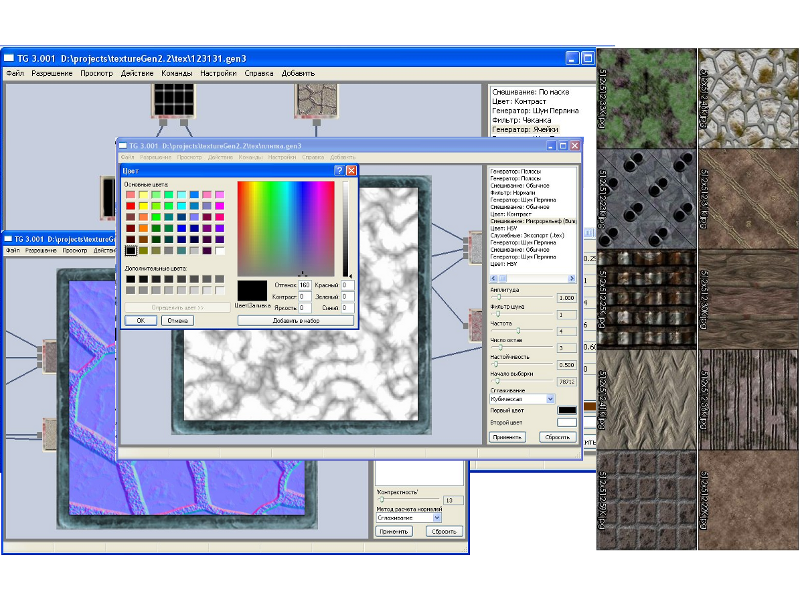Viewport: 800px width, 600px height.
Task: Open the Настройки menu in the 123131.gen3 window
Action: point(218,73)
